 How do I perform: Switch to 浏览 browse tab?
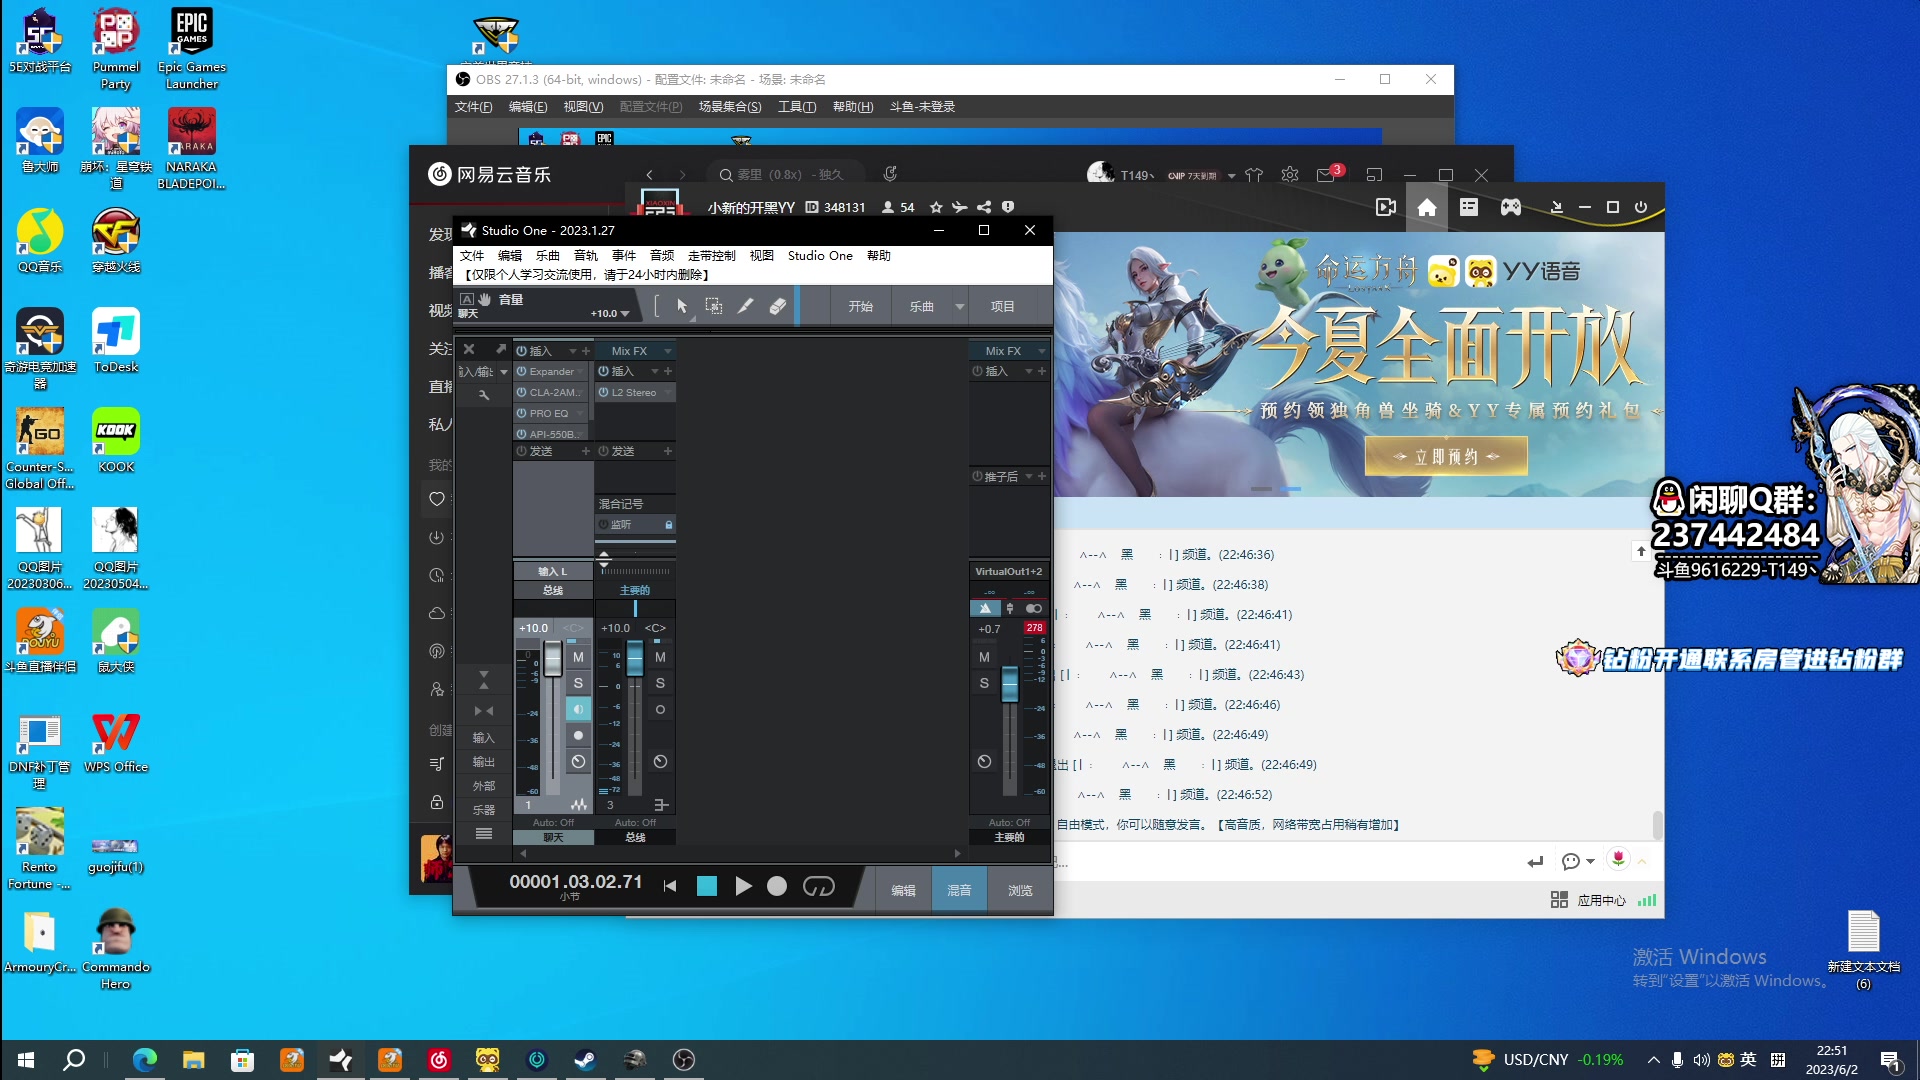[x=1020, y=890]
